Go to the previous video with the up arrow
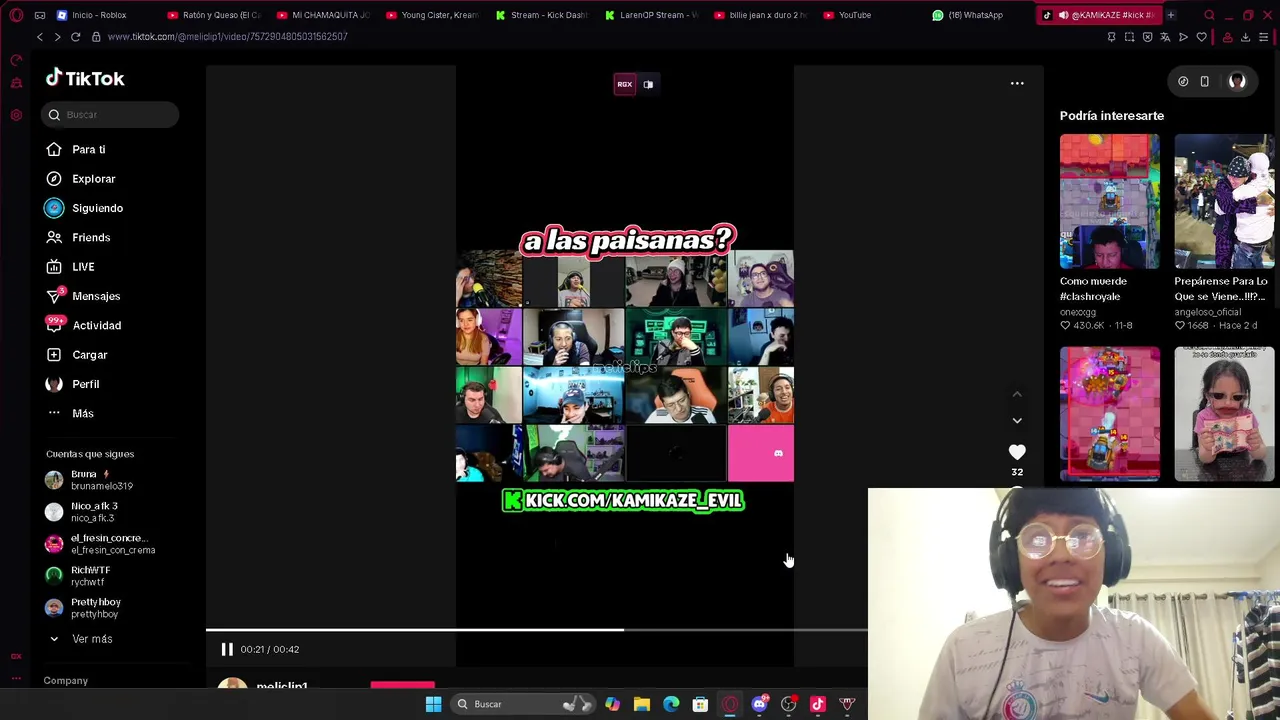This screenshot has width=1280, height=720. tap(1017, 395)
